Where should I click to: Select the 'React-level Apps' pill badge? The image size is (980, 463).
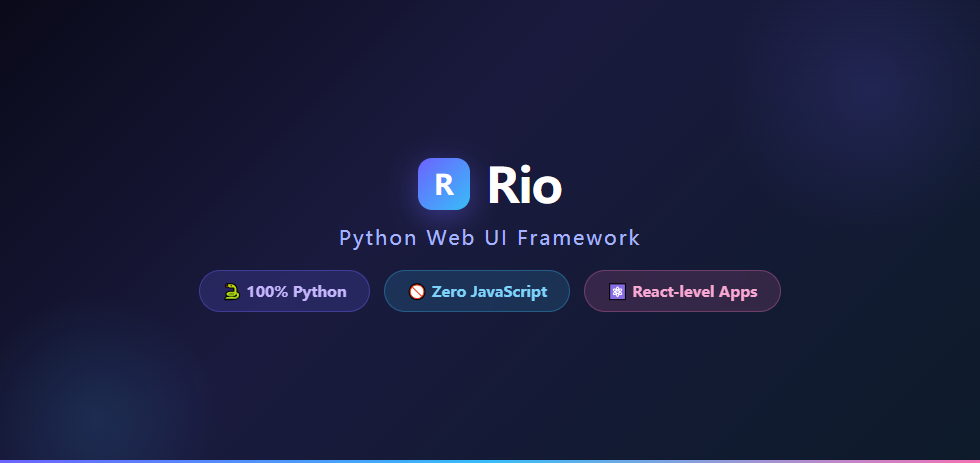(682, 291)
